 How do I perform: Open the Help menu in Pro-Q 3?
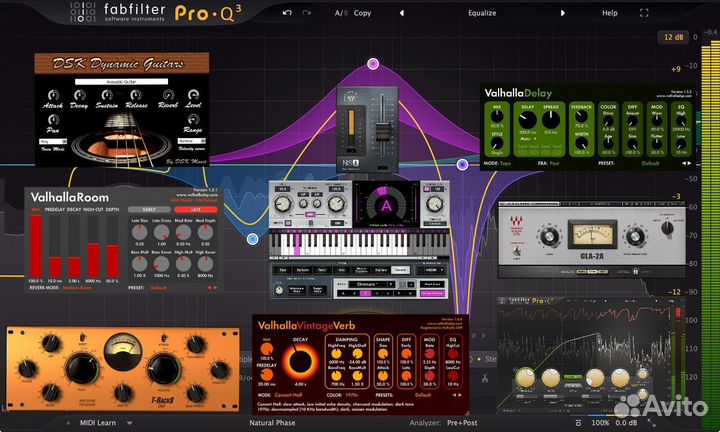[x=610, y=13]
